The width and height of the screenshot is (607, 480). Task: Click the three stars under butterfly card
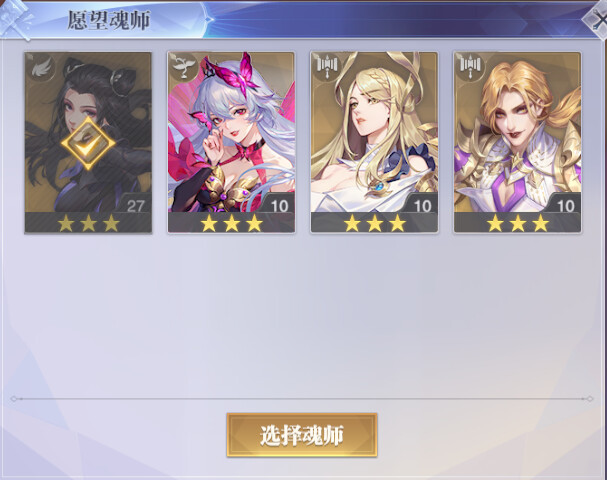coord(231,223)
